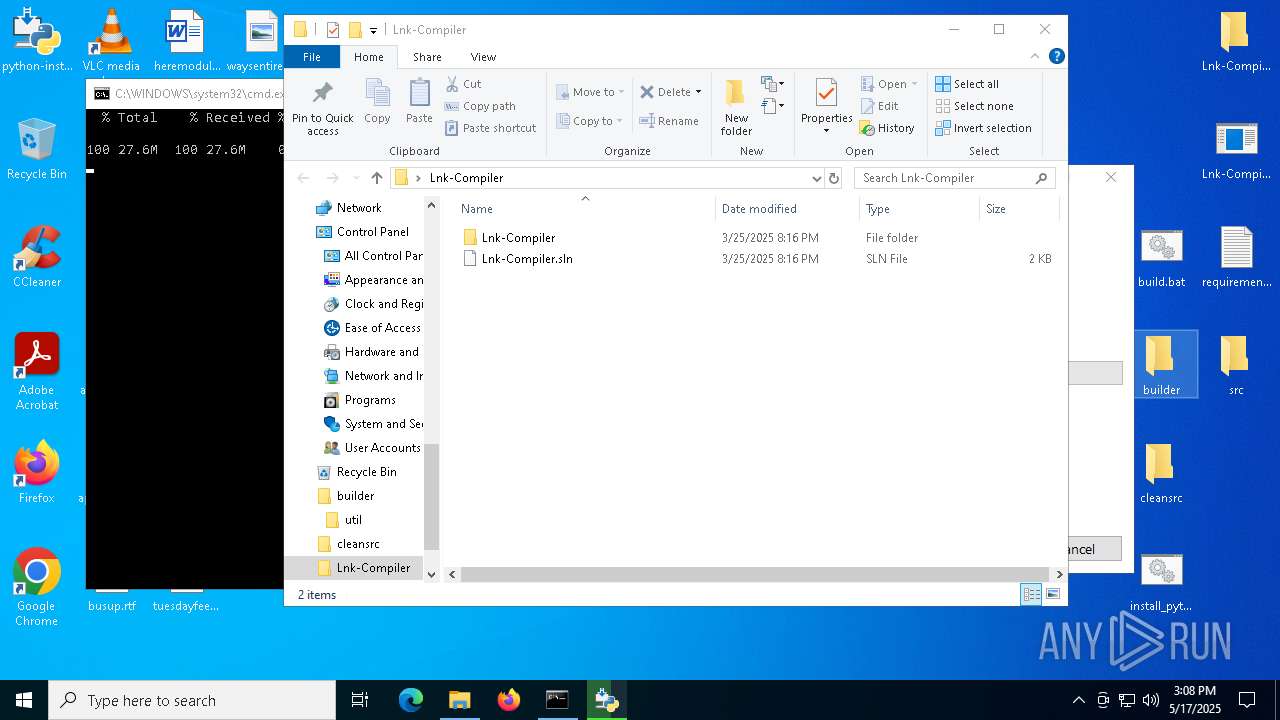Open the File menu

[x=312, y=57]
